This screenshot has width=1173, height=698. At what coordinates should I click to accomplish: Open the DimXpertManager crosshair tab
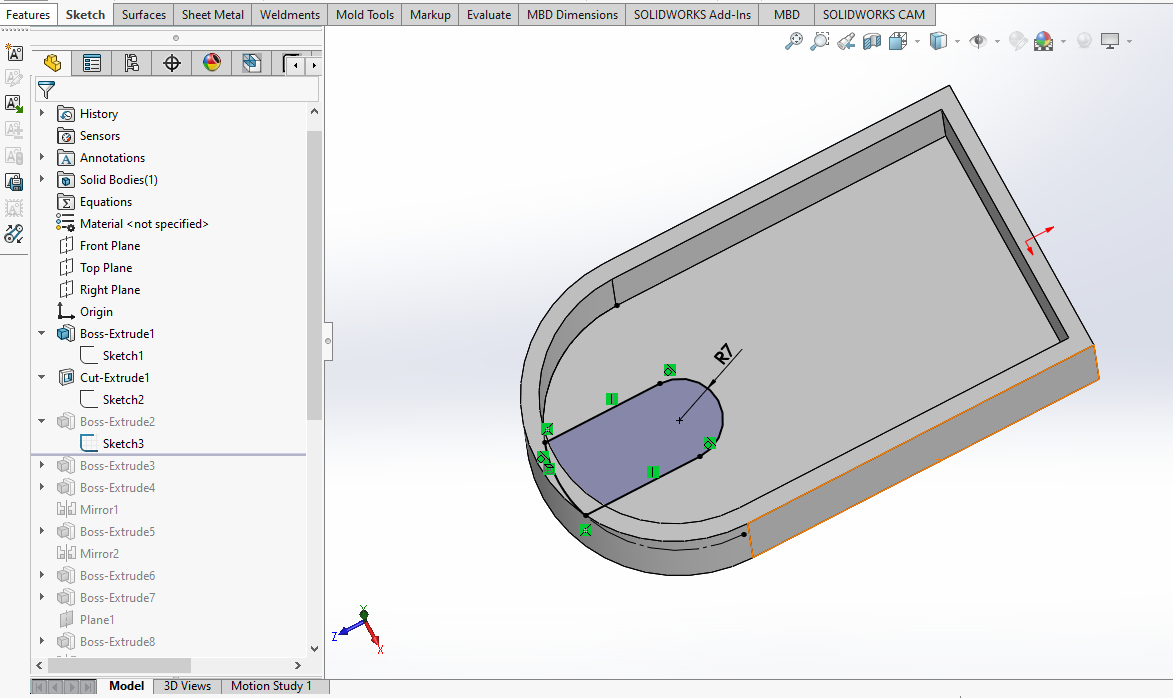coord(172,64)
